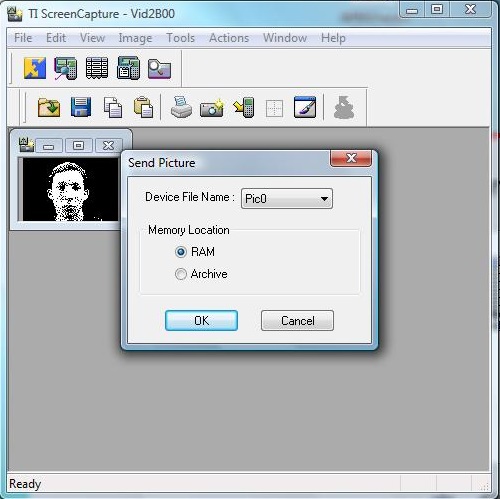Click the Ready status bar text
The height and width of the screenshot is (499, 500).
coord(25,484)
